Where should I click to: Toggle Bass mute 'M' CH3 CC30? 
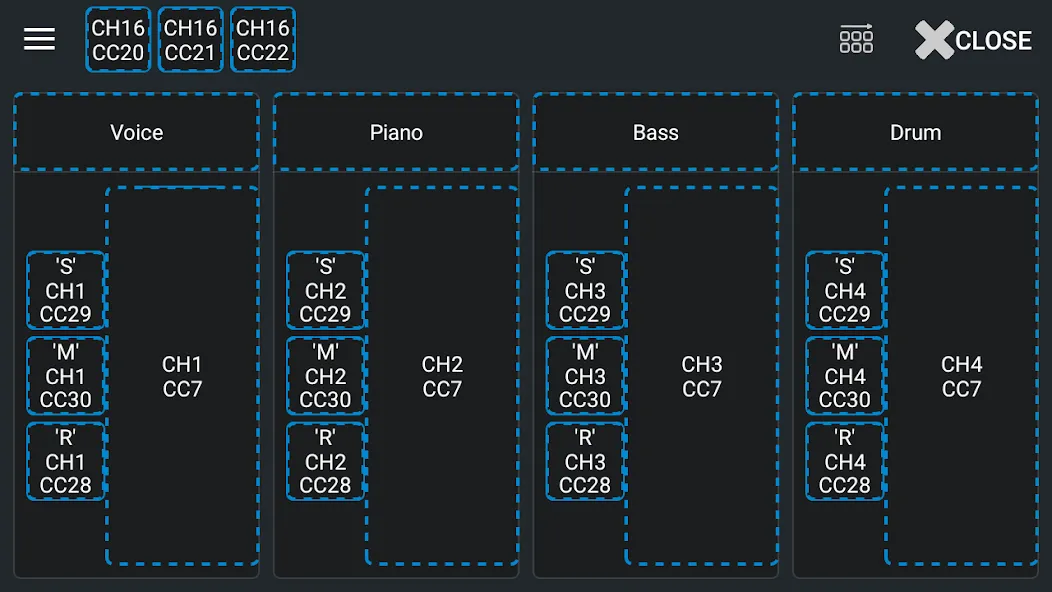(x=585, y=376)
